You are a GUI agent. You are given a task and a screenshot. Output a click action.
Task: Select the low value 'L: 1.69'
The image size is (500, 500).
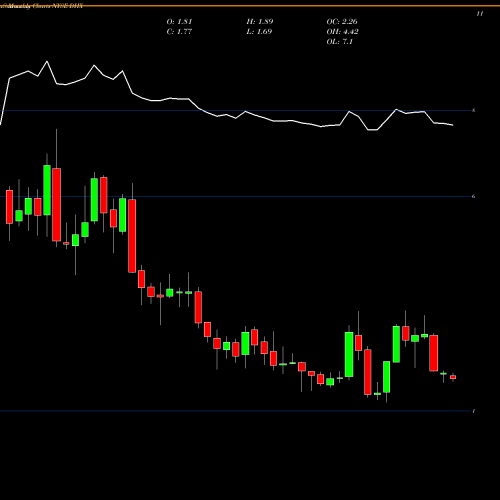[259, 32]
